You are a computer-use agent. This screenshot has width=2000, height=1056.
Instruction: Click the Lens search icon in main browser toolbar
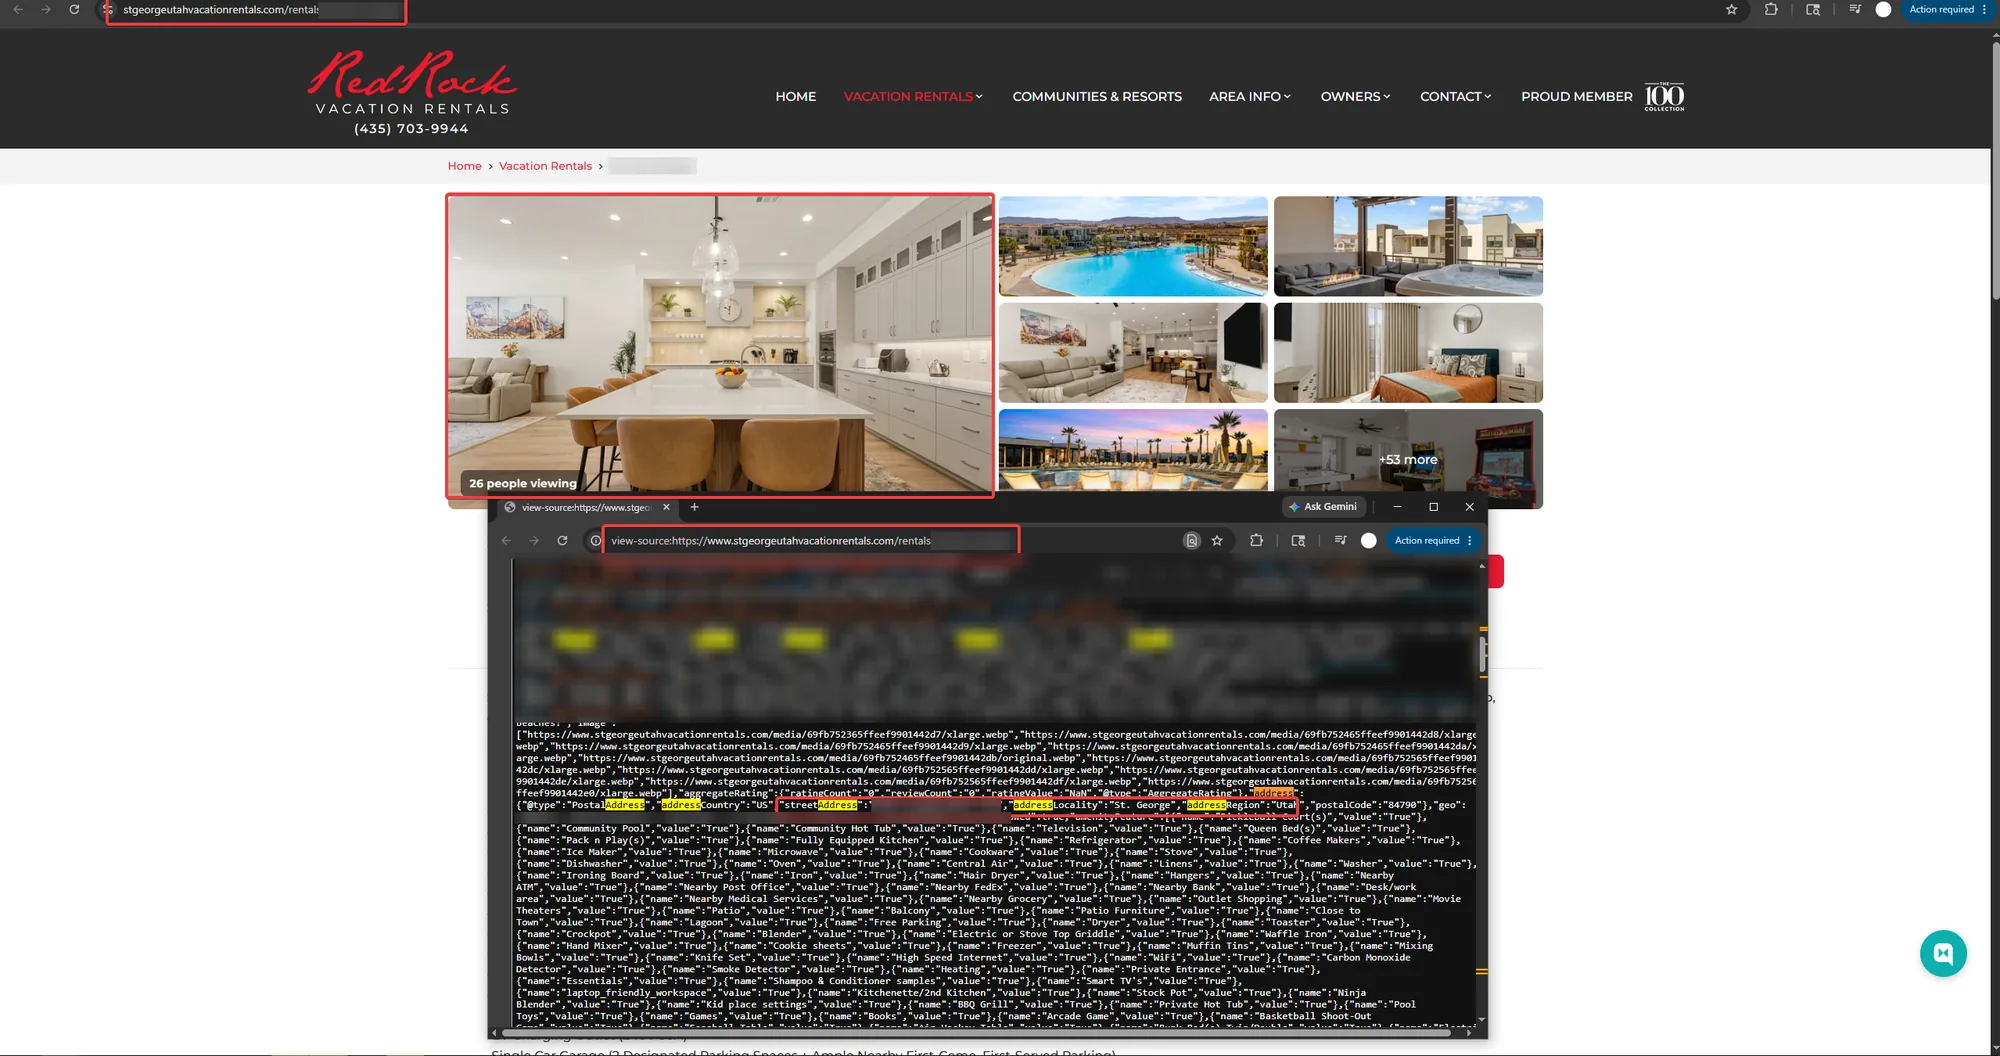point(1813,9)
